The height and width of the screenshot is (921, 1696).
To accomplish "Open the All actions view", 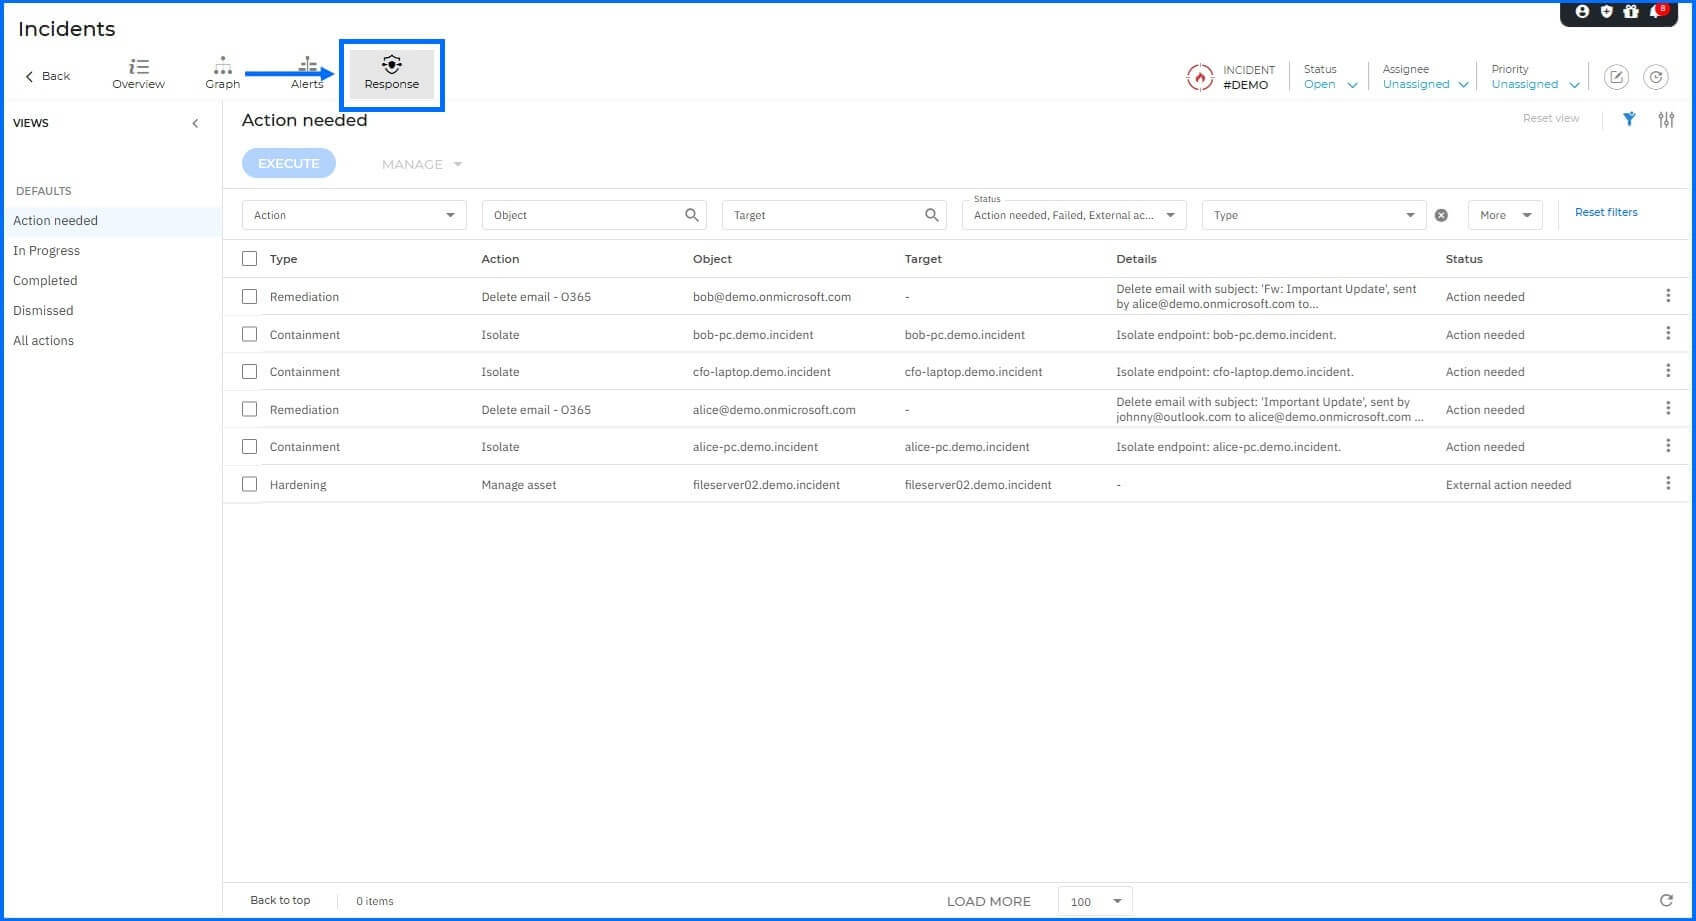I will [x=43, y=340].
